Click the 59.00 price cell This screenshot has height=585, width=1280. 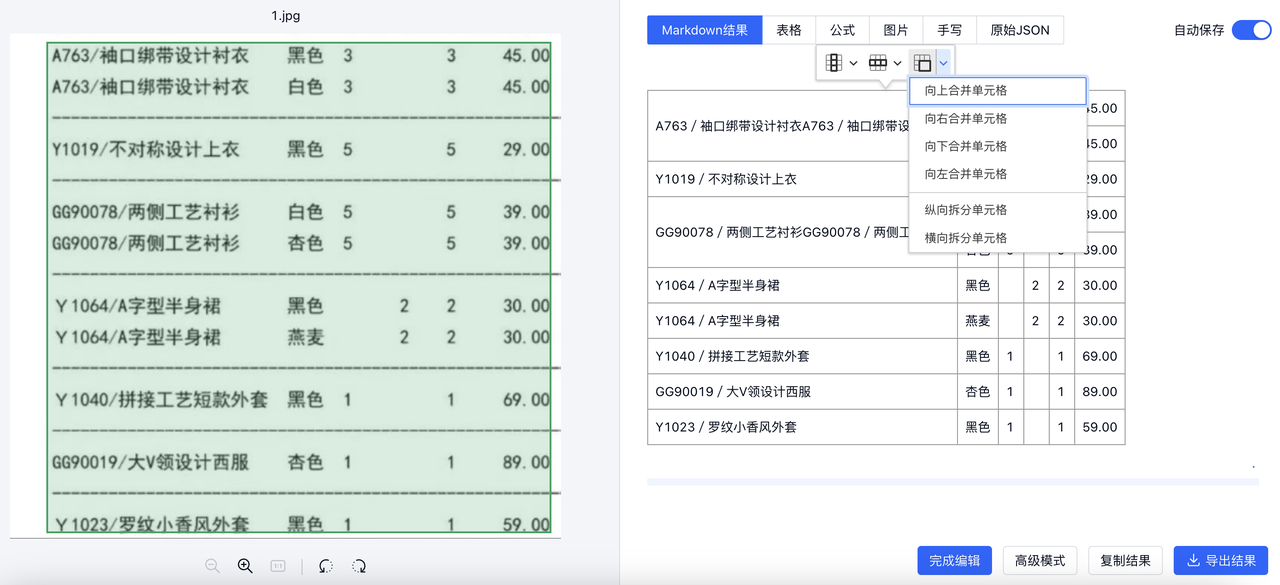1100,427
